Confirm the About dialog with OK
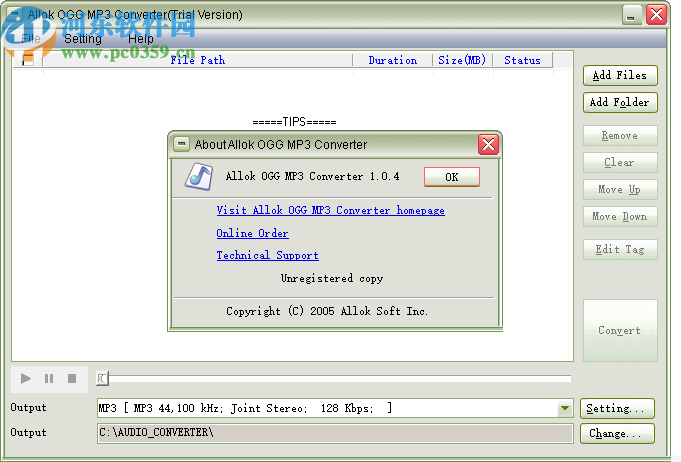 click(x=452, y=177)
